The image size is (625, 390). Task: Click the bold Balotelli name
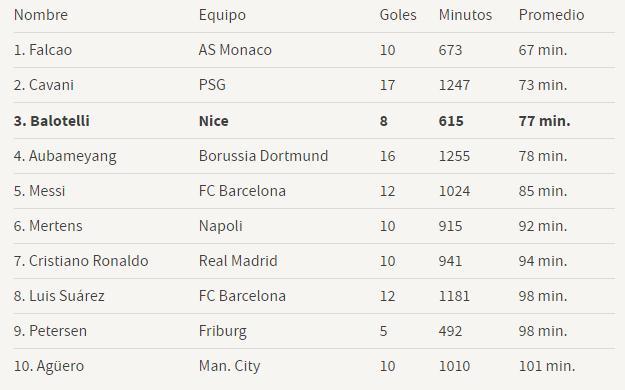(52, 121)
